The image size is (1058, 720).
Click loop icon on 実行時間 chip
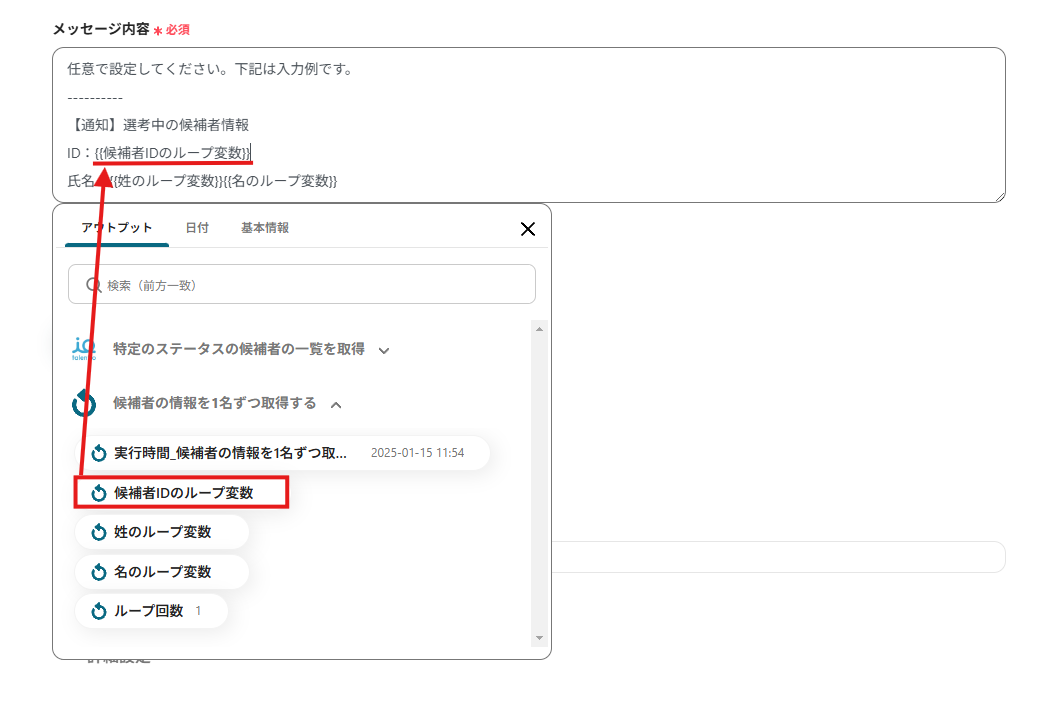click(99, 453)
